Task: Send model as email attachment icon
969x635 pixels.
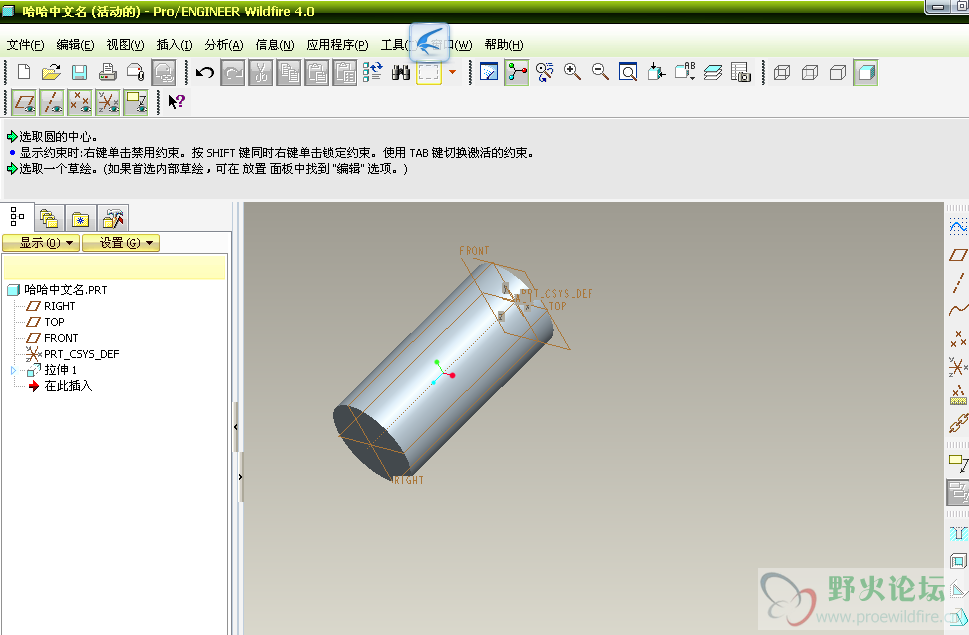Action: pyautogui.click(x=135, y=72)
